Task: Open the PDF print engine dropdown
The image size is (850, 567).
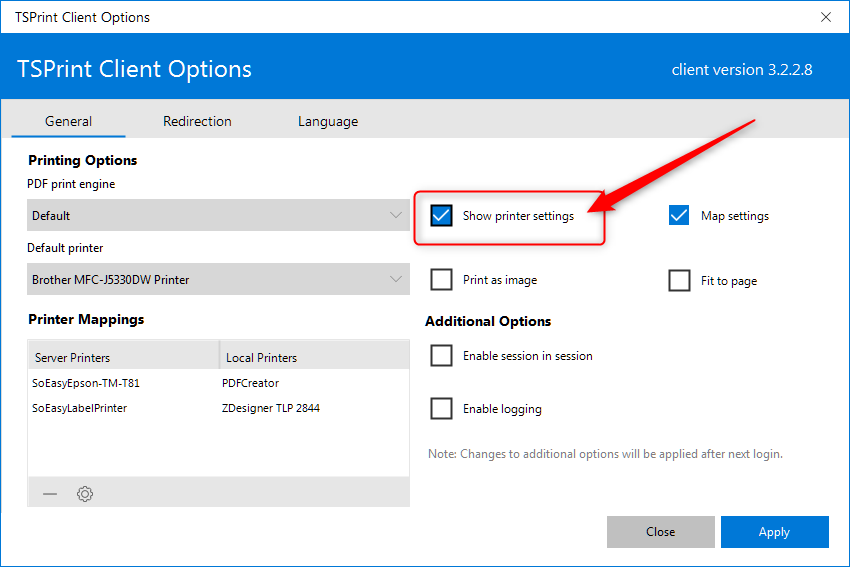Action: [x=218, y=215]
